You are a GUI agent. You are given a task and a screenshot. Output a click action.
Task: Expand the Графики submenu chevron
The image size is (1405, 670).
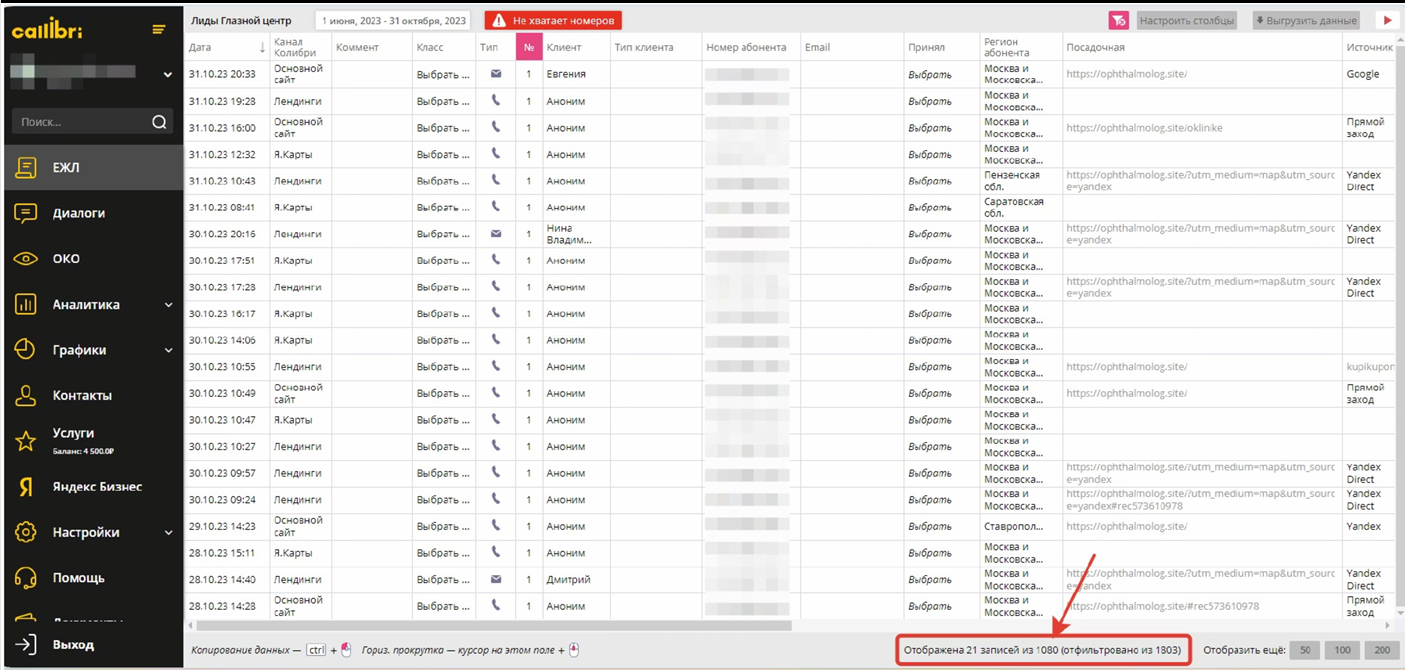point(168,351)
